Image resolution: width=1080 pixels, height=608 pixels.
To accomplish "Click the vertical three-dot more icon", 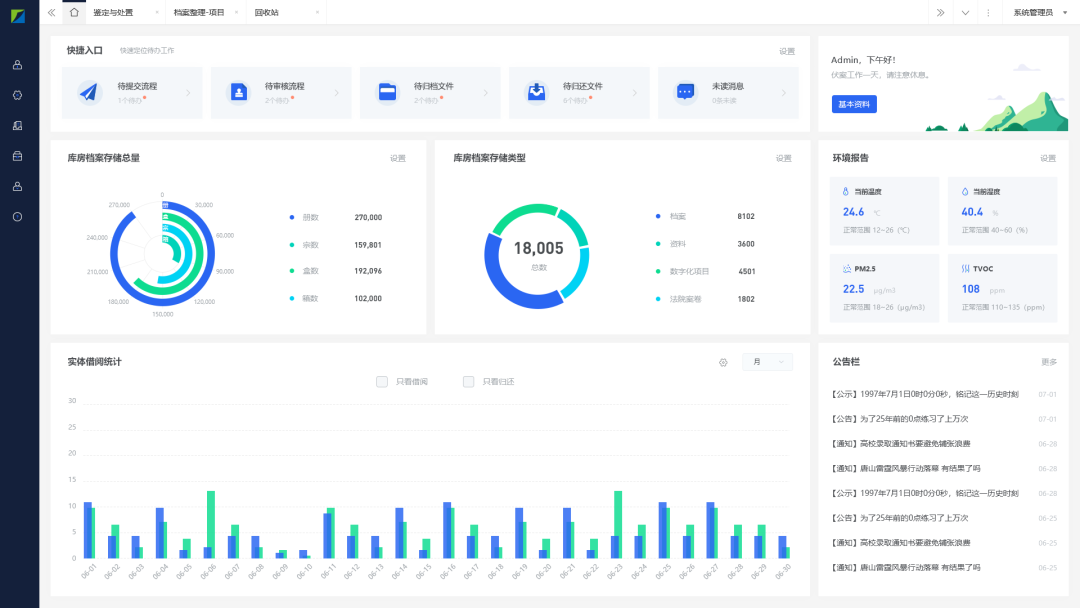I will [988, 12].
